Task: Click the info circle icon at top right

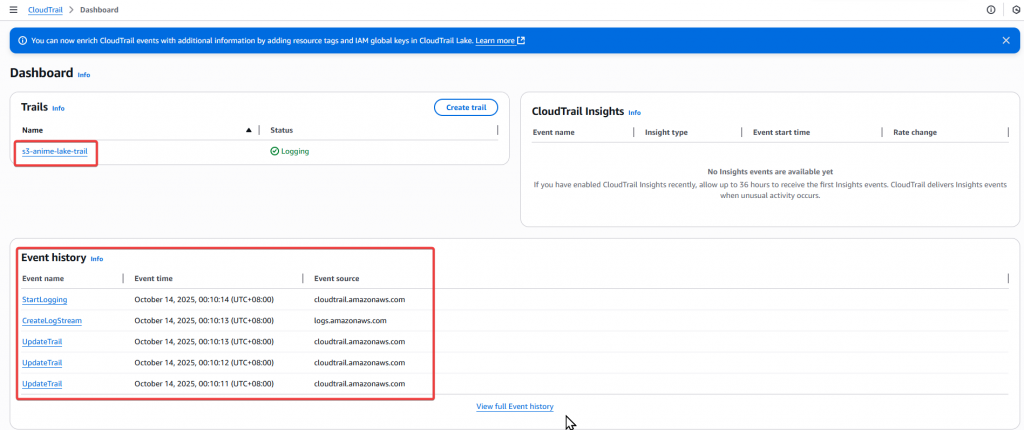Action: [x=991, y=10]
